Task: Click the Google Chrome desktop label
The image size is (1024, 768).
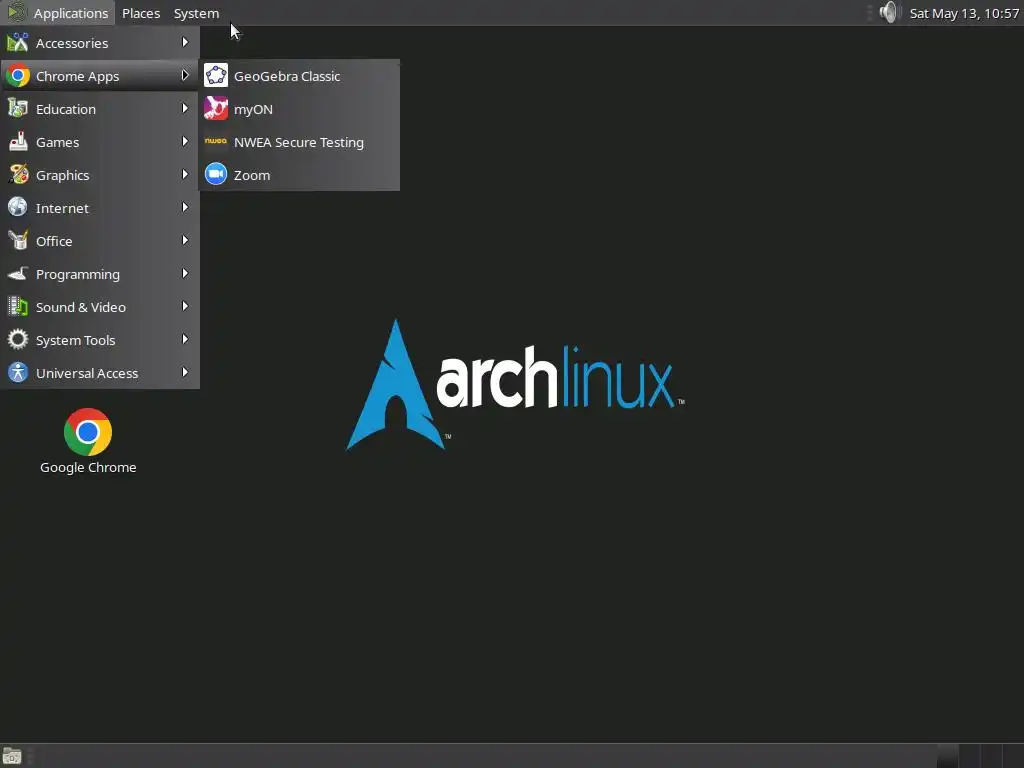Action: (x=88, y=468)
